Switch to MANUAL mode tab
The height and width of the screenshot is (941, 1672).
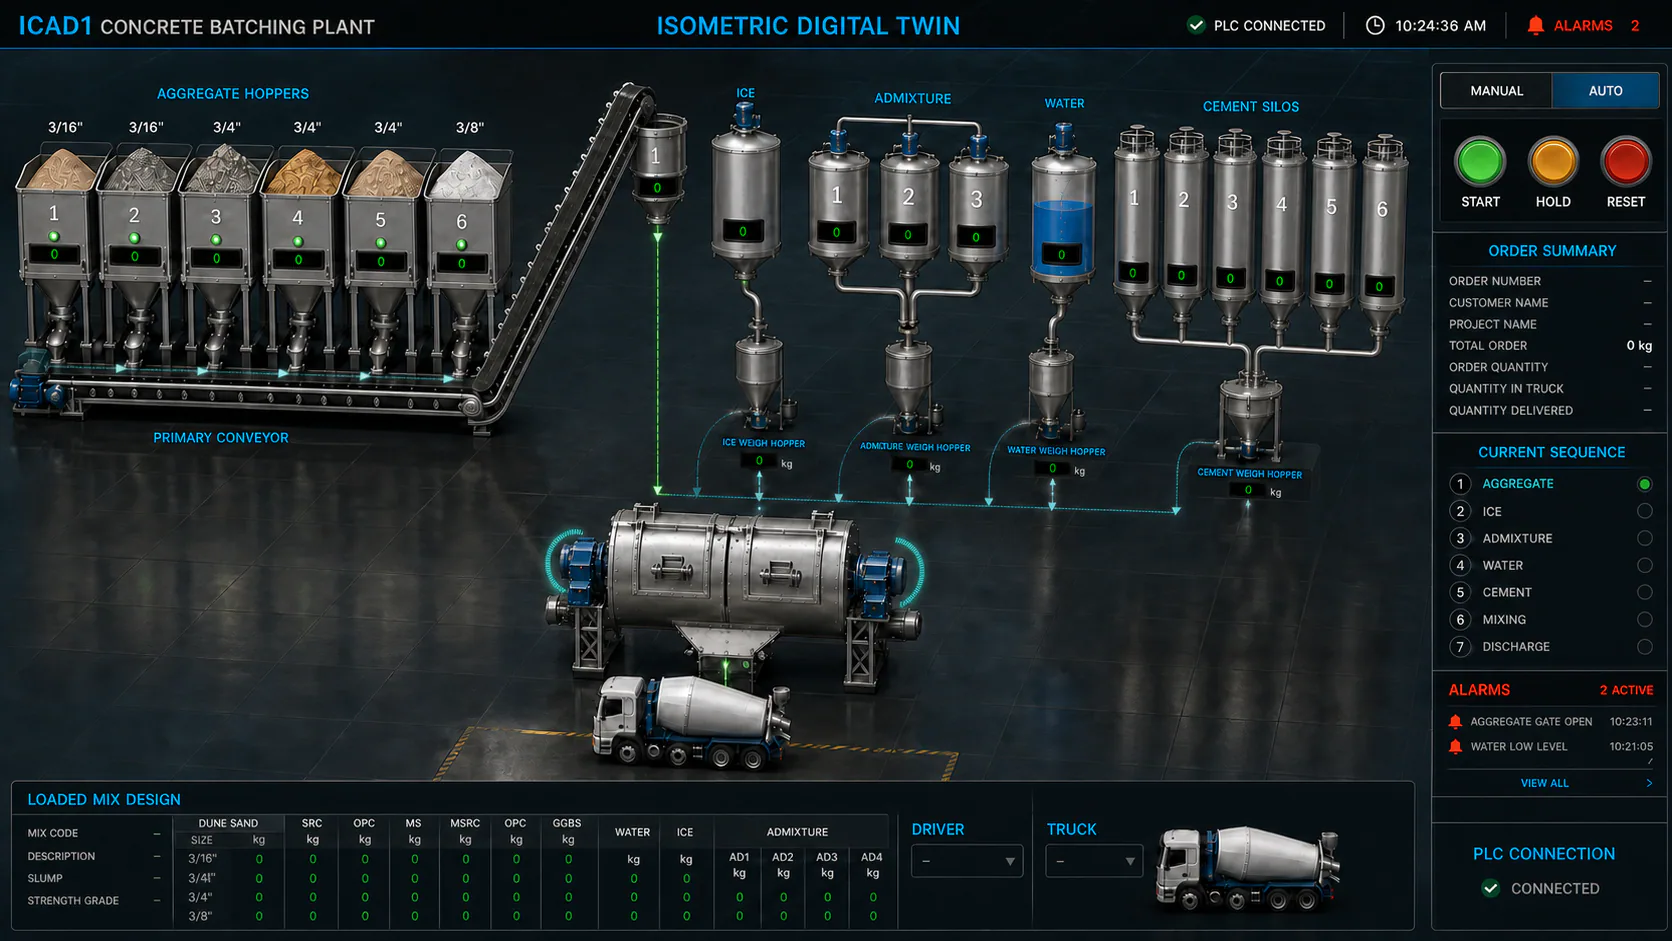point(1496,91)
